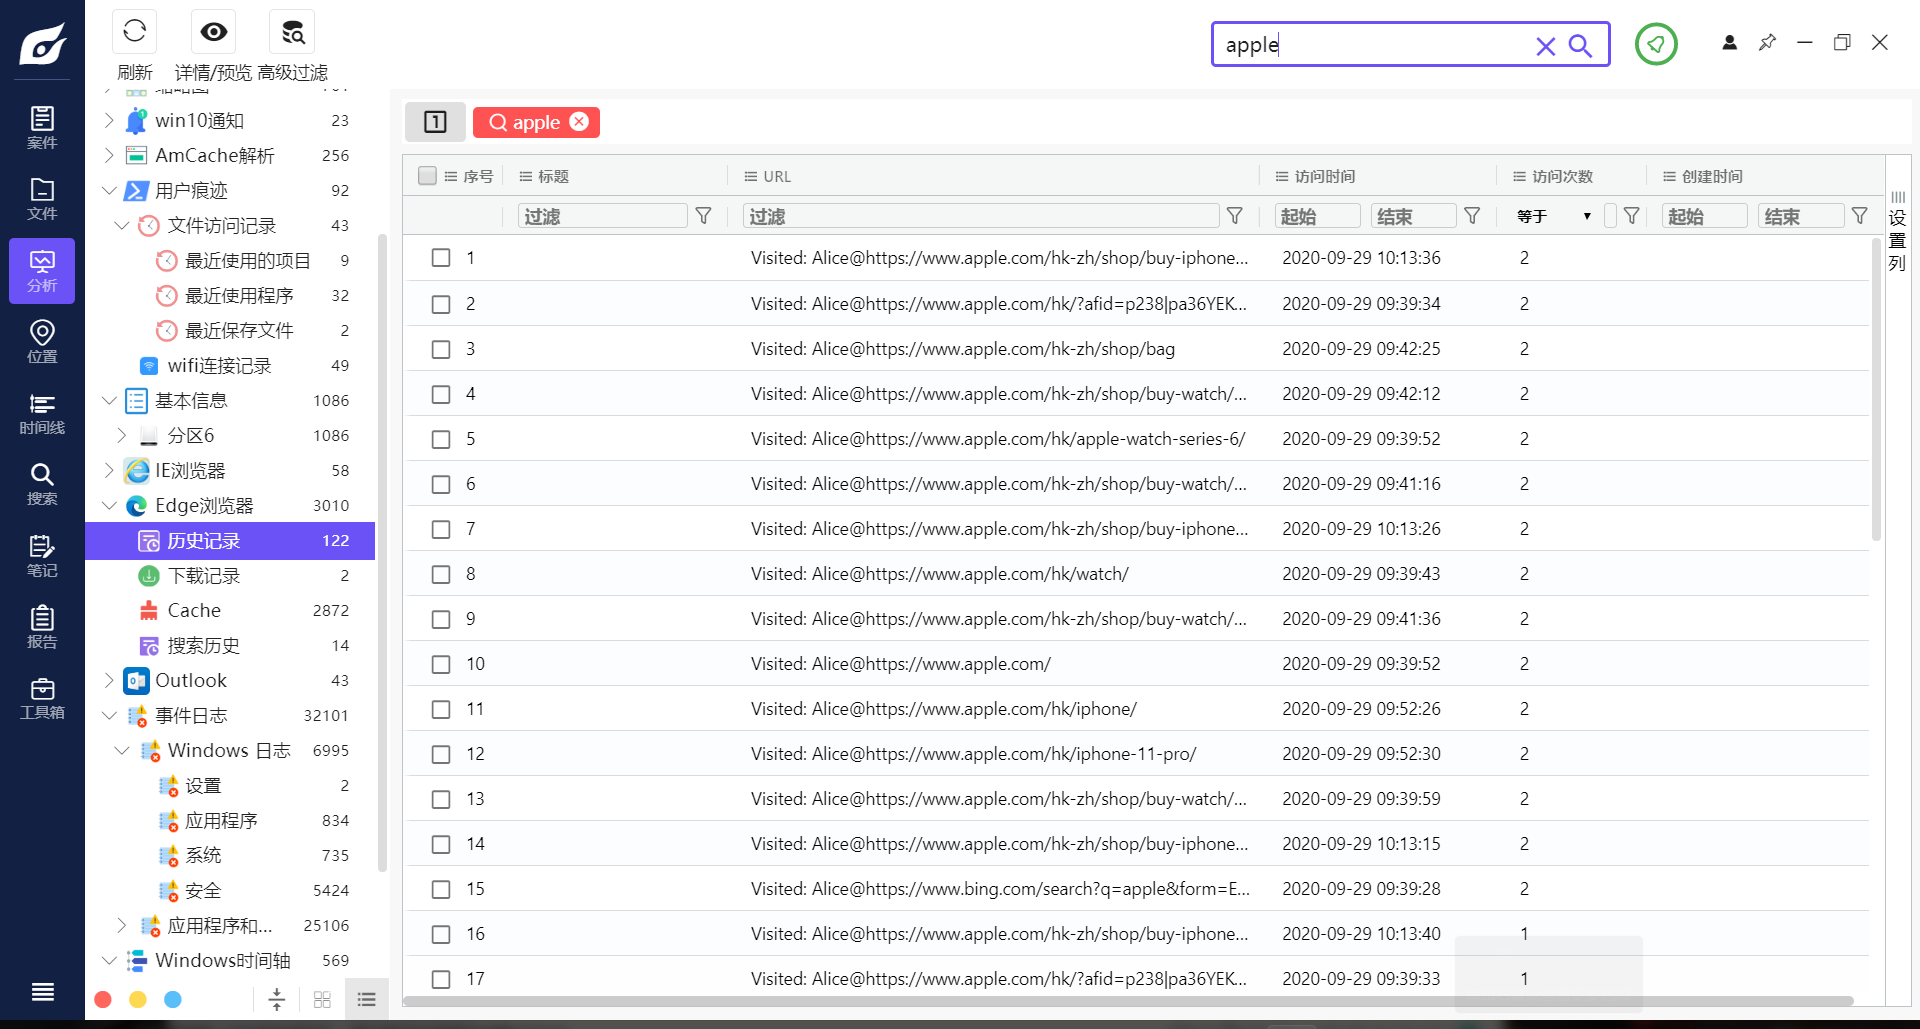Switch to grid view icon at bottom
1920x1029 pixels.
click(322, 999)
